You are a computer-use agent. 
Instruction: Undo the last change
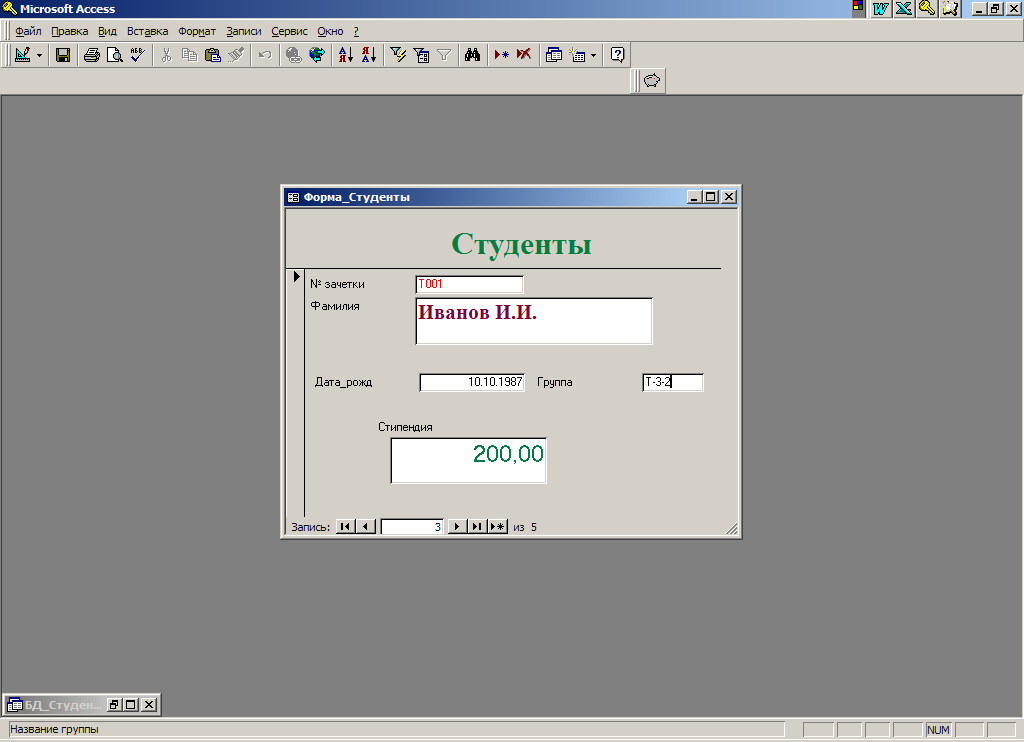point(264,55)
